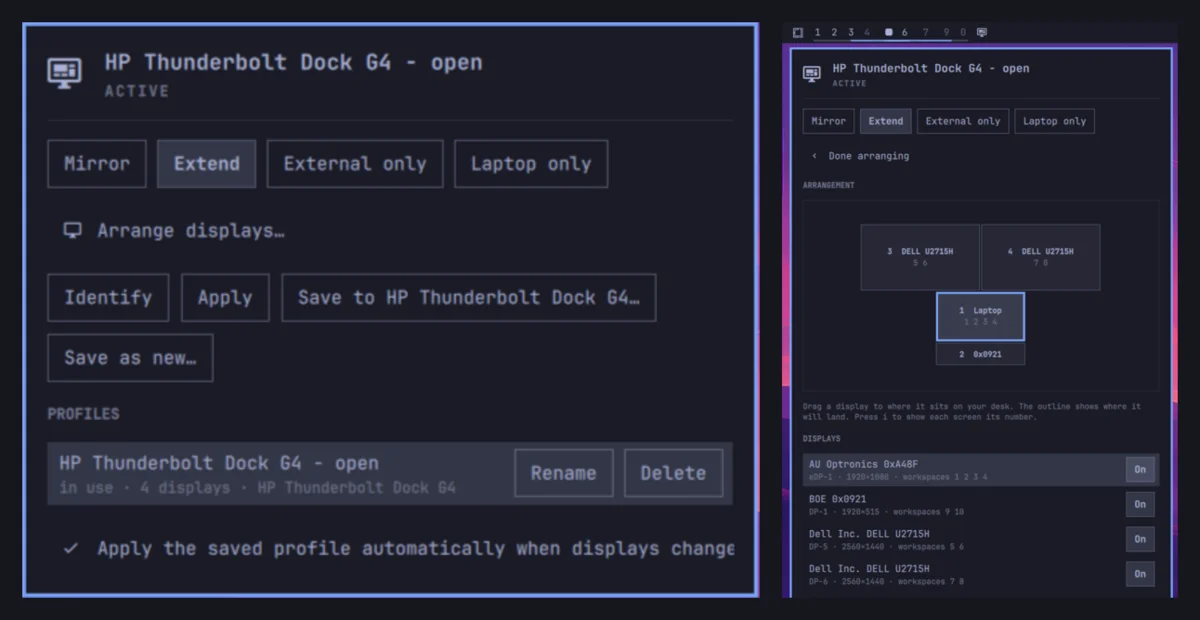Choose Extend mode in the profiles panel

pos(207,164)
